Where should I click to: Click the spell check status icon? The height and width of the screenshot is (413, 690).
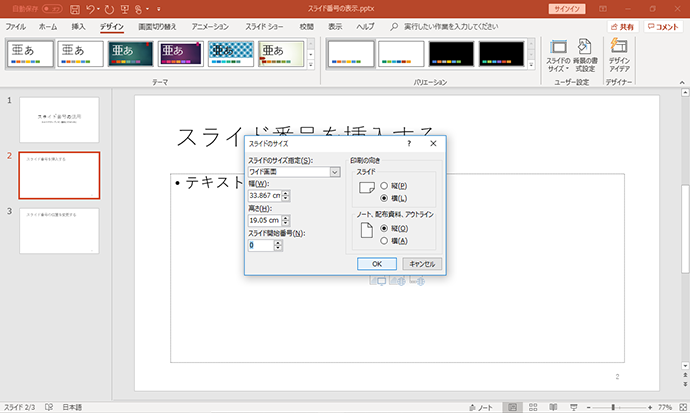tap(49, 407)
